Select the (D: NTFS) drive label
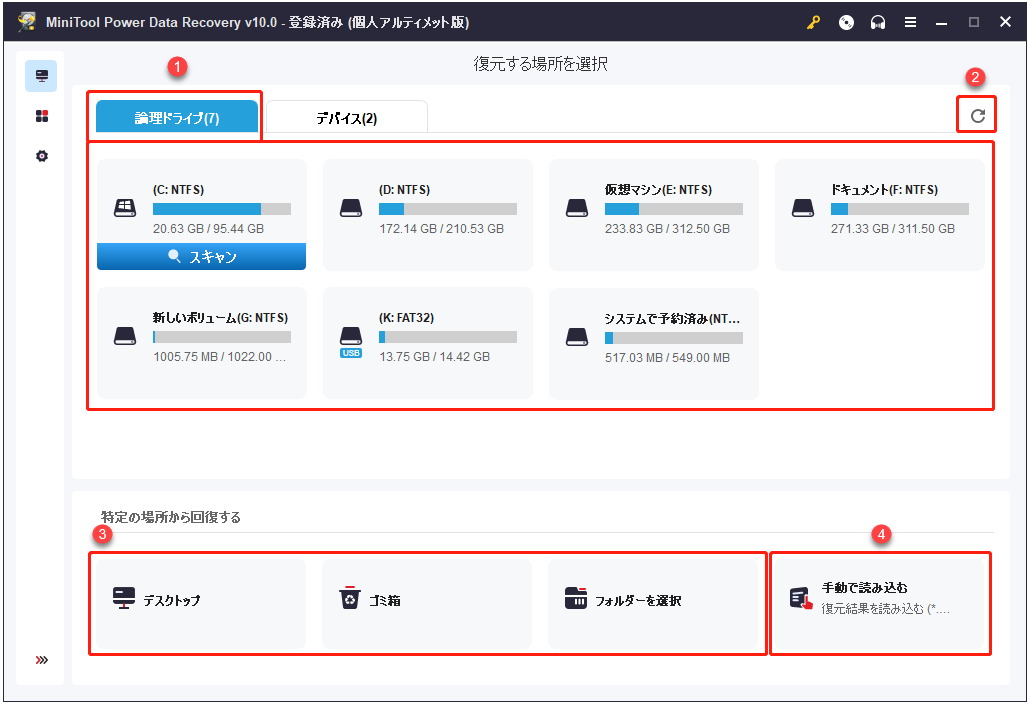The width and height of the screenshot is (1031, 707). pos(404,189)
